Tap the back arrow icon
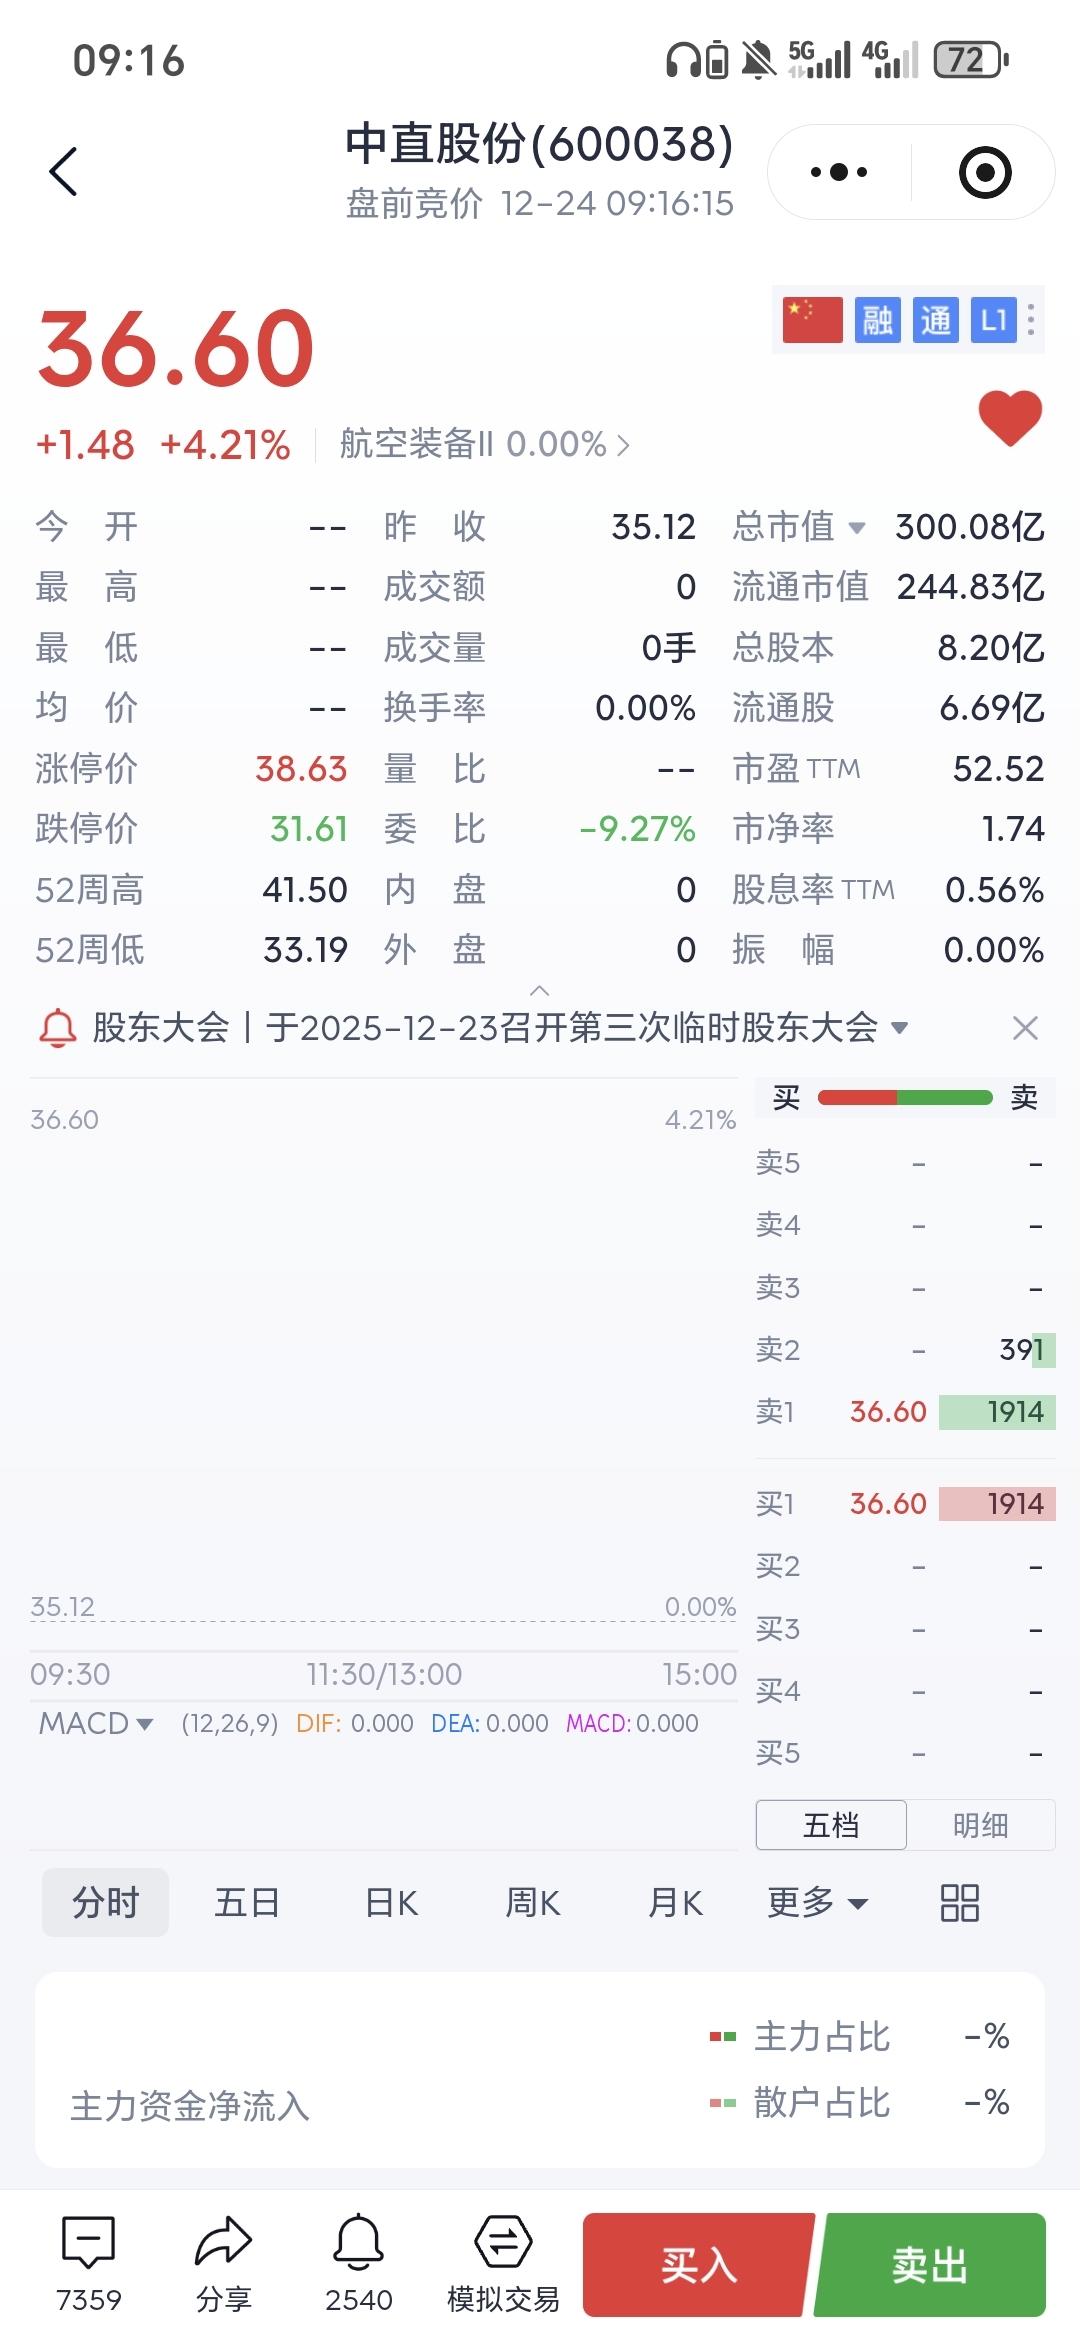 click(64, 172)
